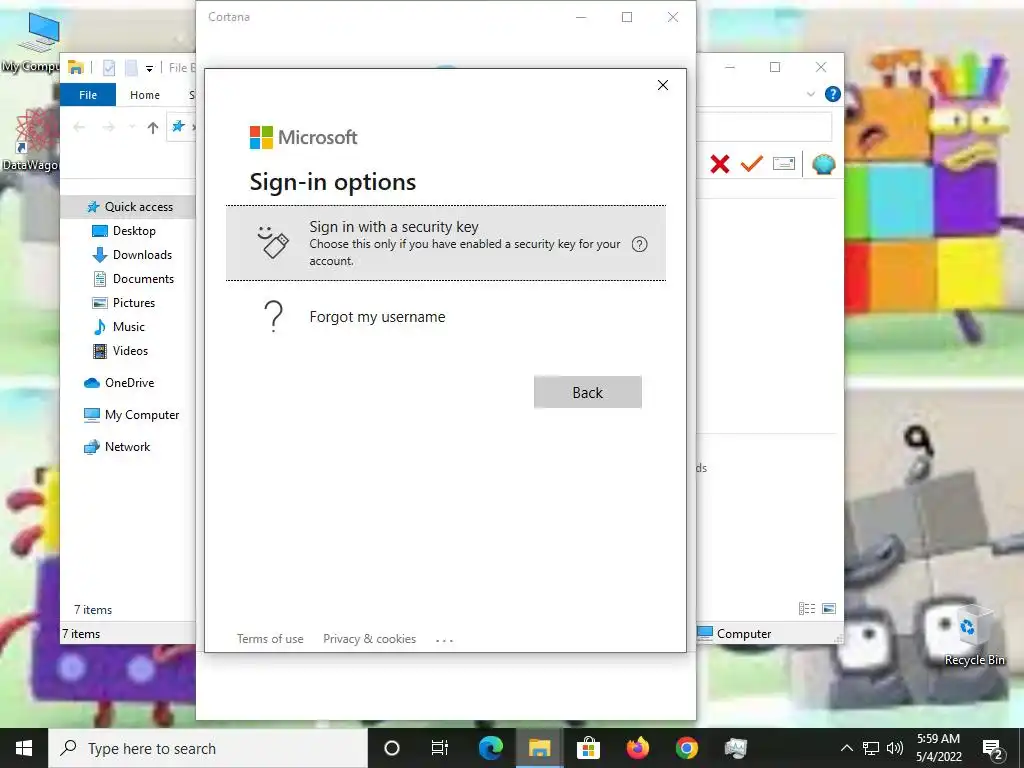Open Customize Quick Access Toolbar dropdown
The image size is (1024, 768).
pos(149,68)
